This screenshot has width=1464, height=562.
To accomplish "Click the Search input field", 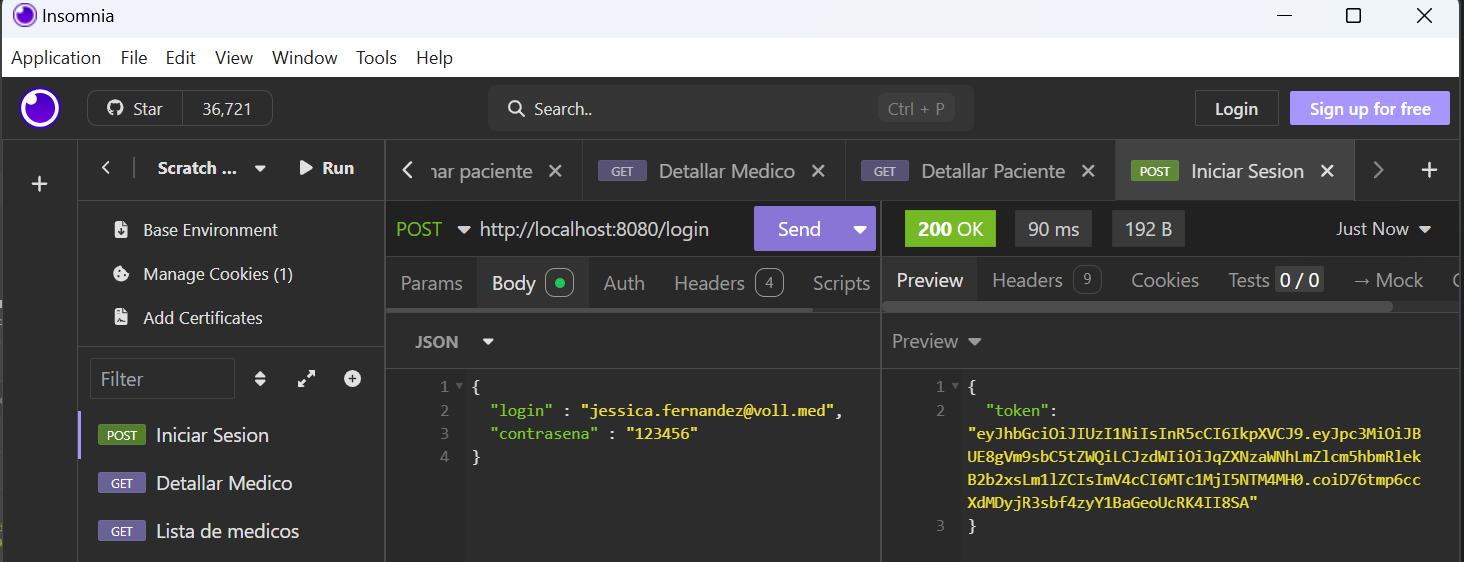I will (730, 108).
